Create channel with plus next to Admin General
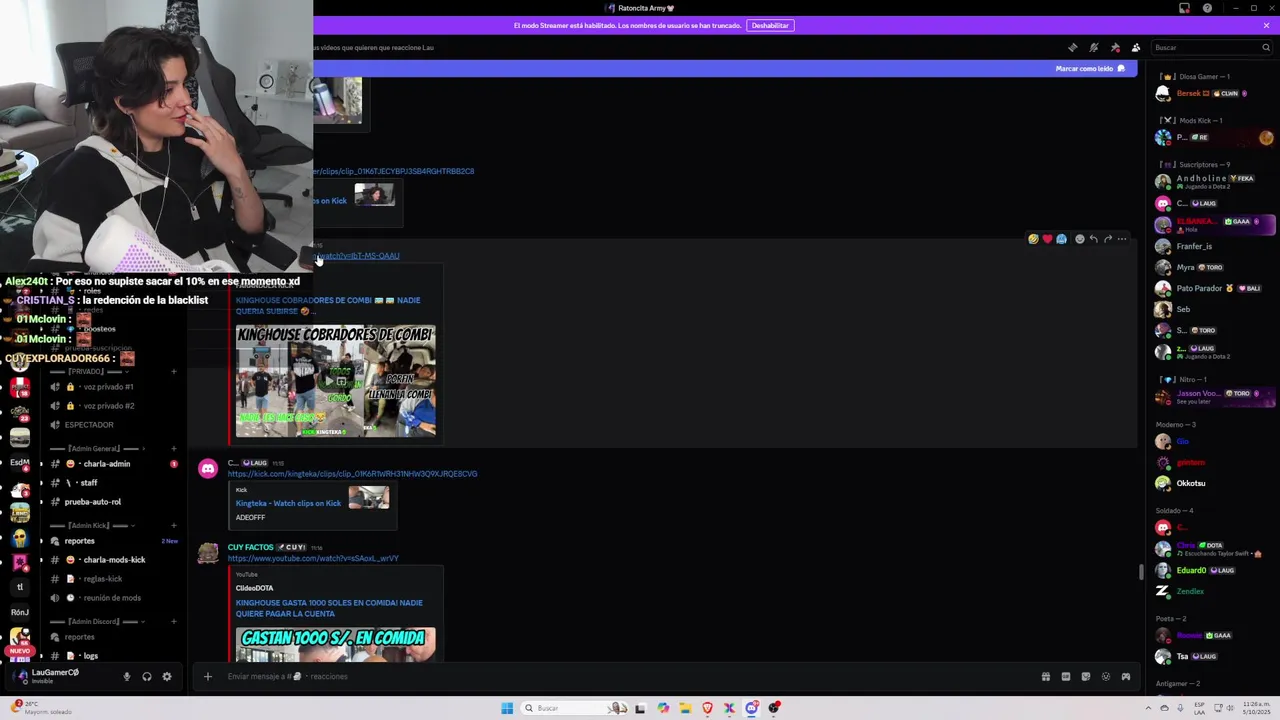The width and height of the screenshot is (1280, 720). (174, 448)
